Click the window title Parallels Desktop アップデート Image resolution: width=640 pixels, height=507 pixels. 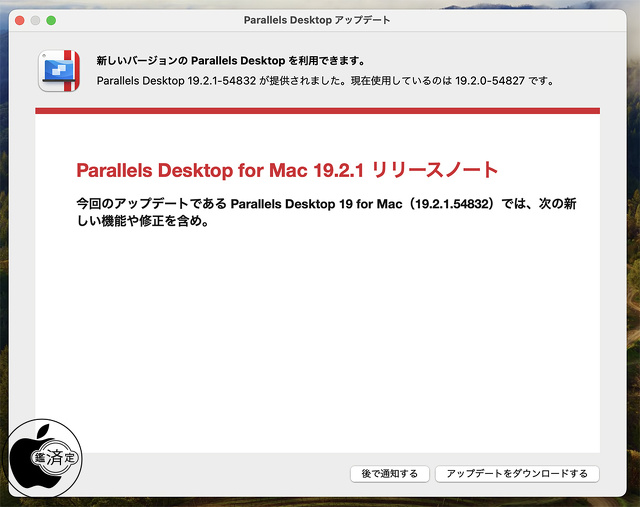[x=317, y=20]
